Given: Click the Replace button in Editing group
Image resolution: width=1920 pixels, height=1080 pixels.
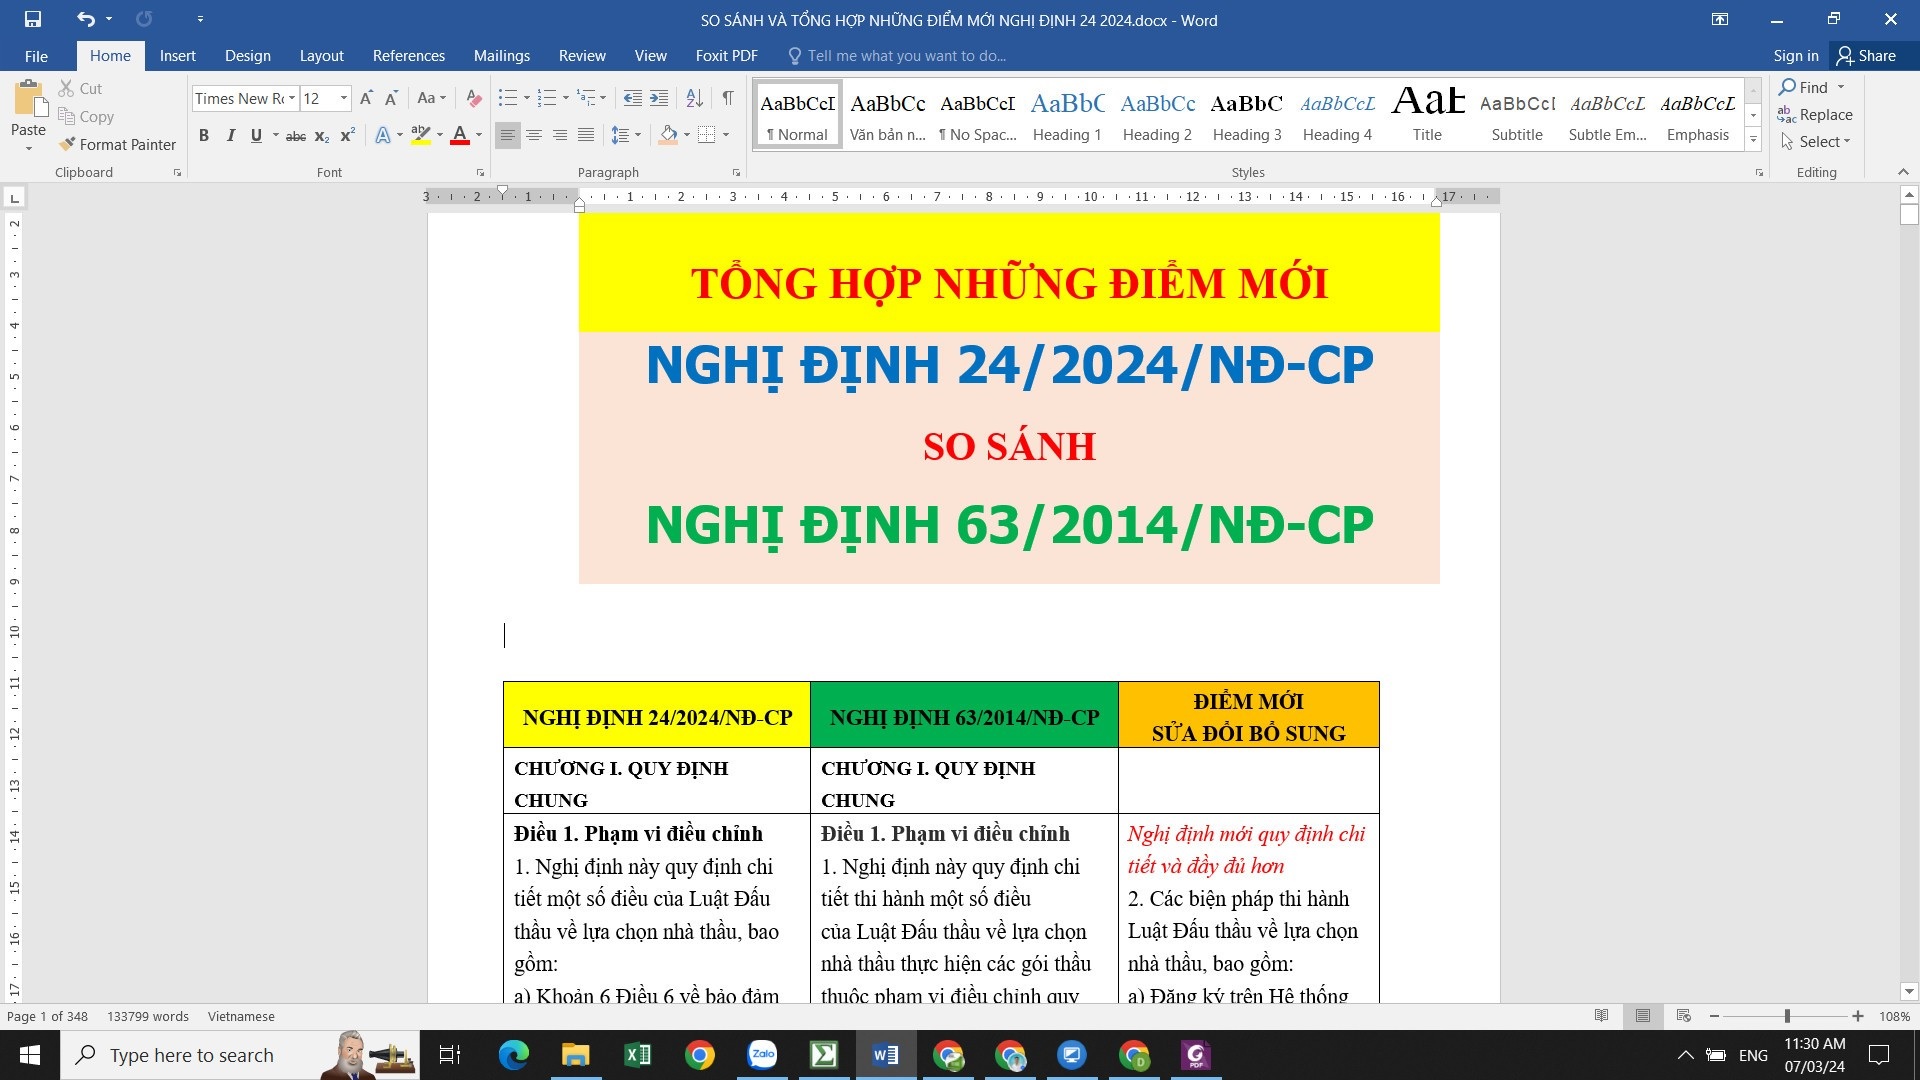Looking at the screenshot, I should 1821,114.
